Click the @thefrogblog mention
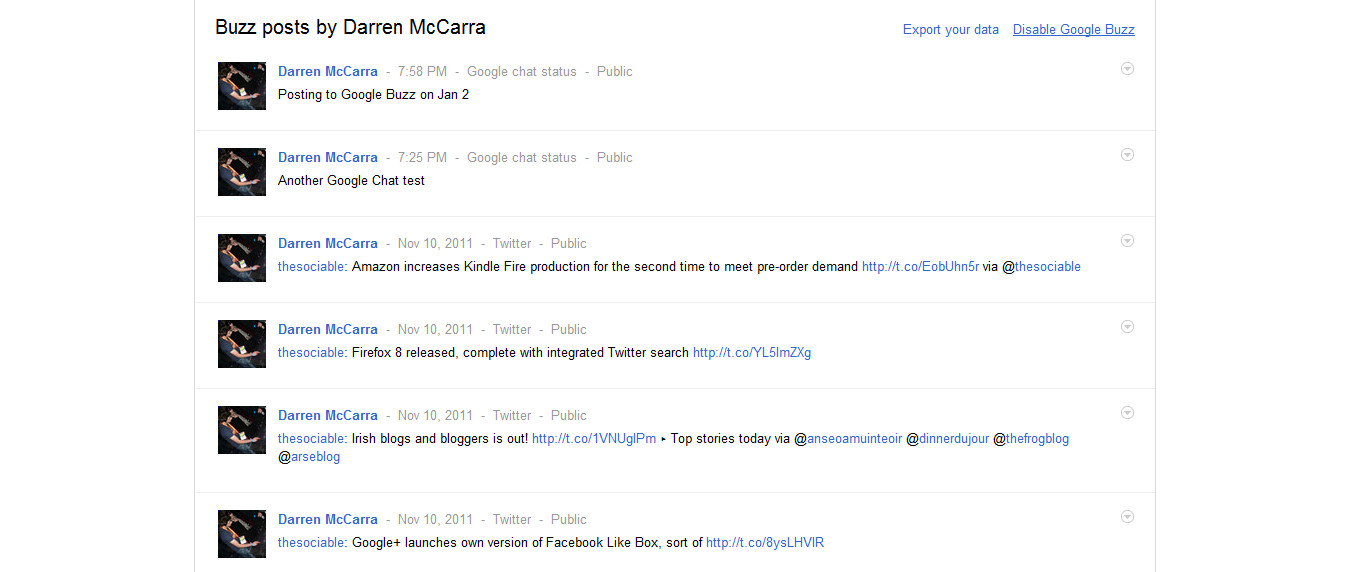 1037,439
